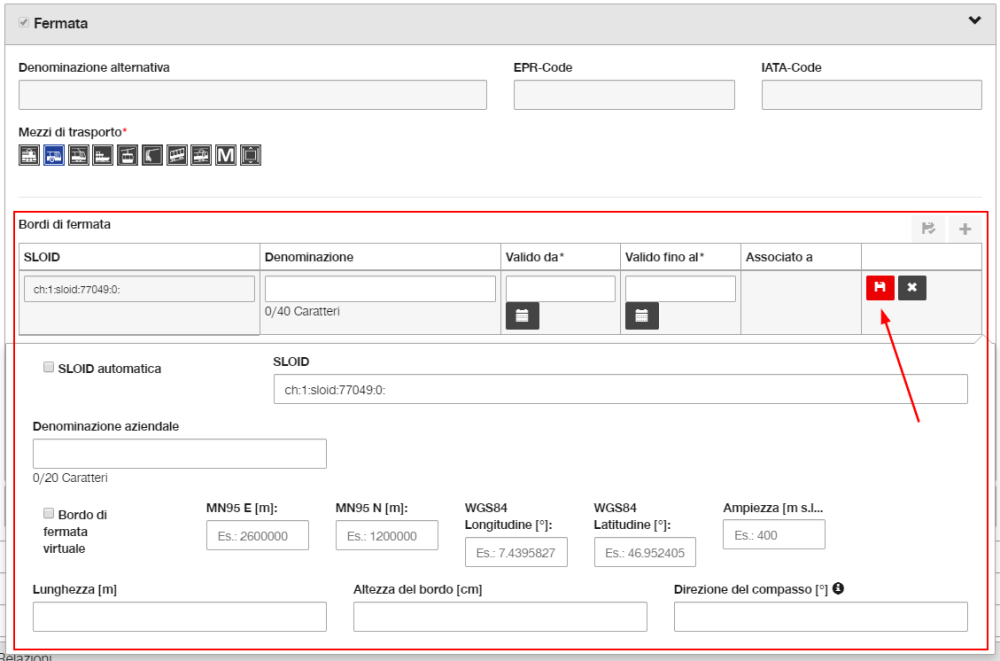Click the SLOID column header
This screenshot has width=1000, height=661.
point(139,256)
